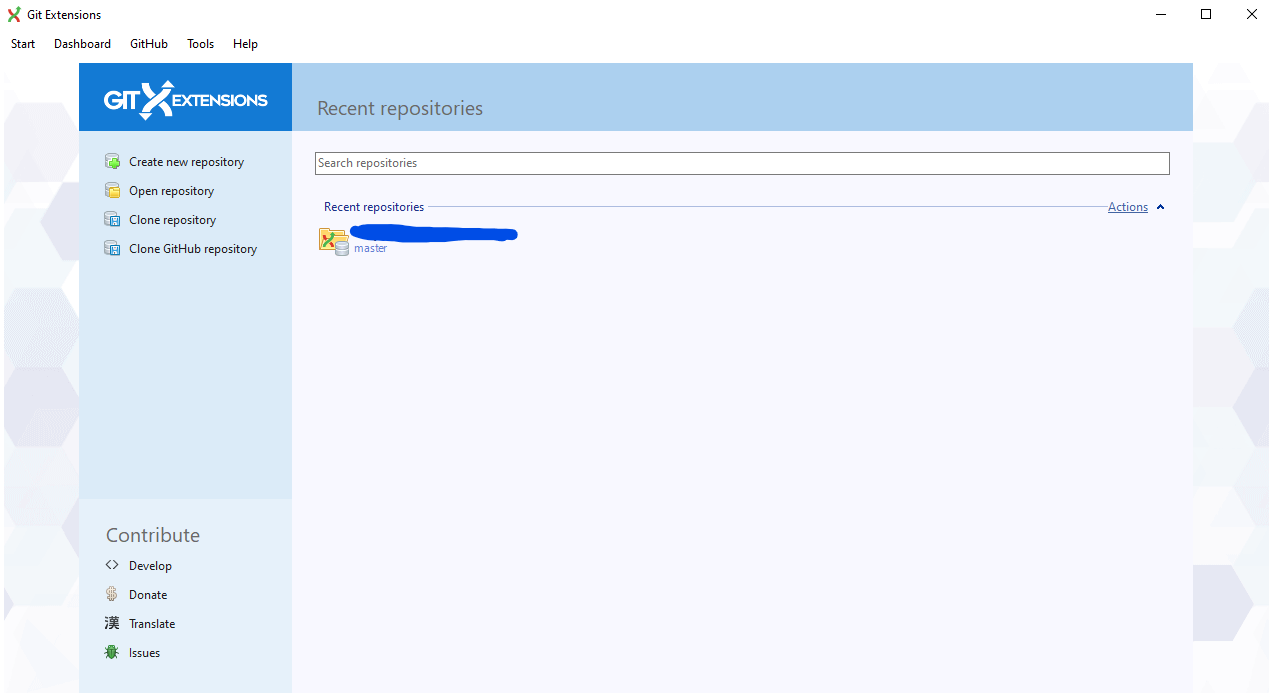
Task: Click the Clone GitHub repository icon
Action: [112, 248]
